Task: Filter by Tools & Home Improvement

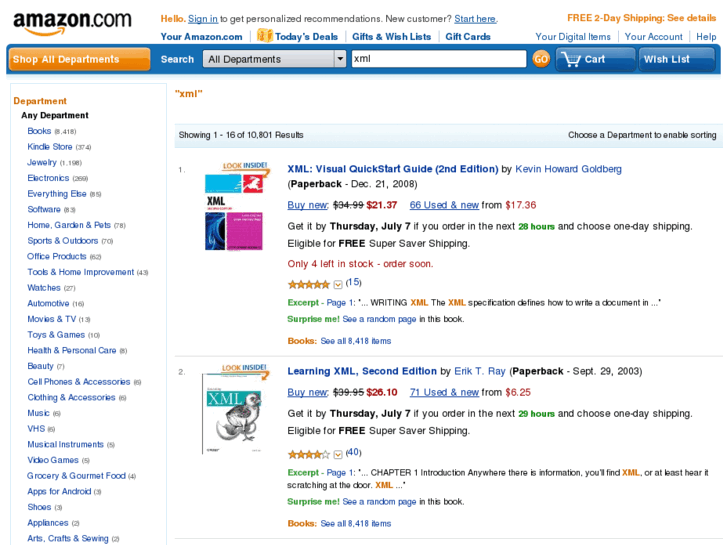Action: point(81,272)
